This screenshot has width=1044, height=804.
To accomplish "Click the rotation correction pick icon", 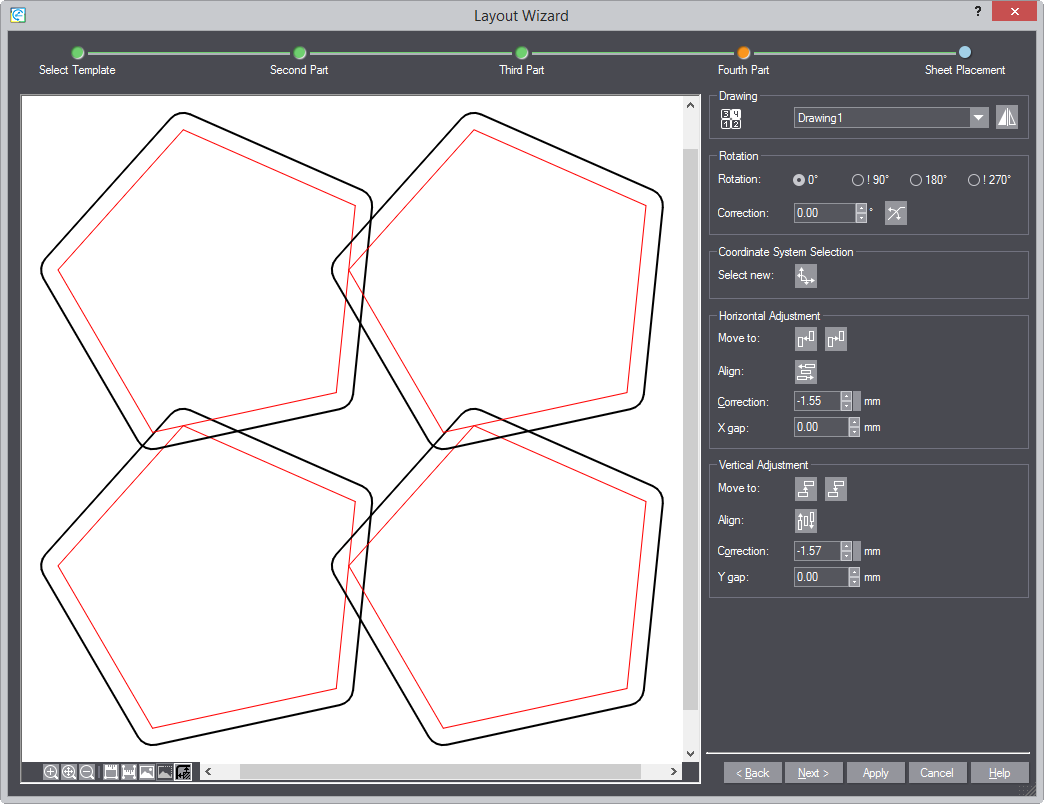I will (x=896, y=213).
